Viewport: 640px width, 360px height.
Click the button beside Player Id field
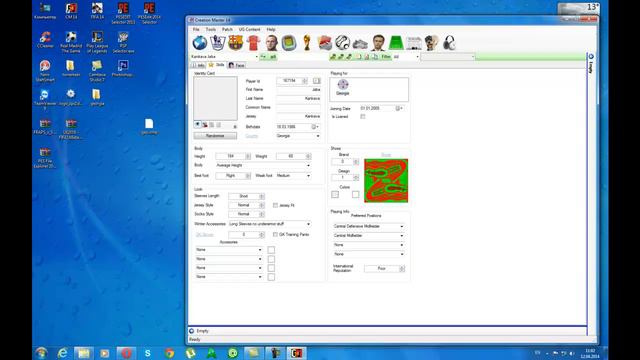[316, 81]
